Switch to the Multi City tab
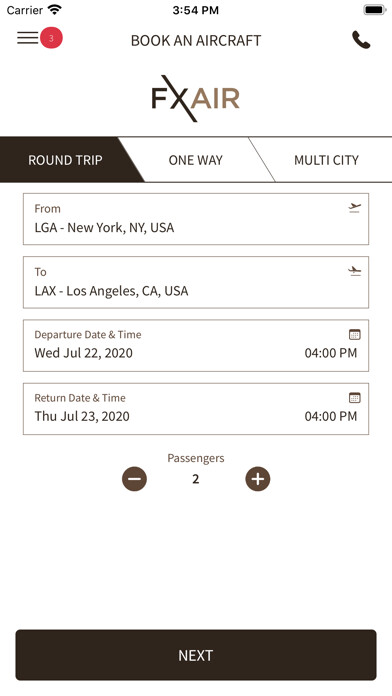Image resolution: width=392 pixels, height=696 pixels. click(x=326, y=160)
